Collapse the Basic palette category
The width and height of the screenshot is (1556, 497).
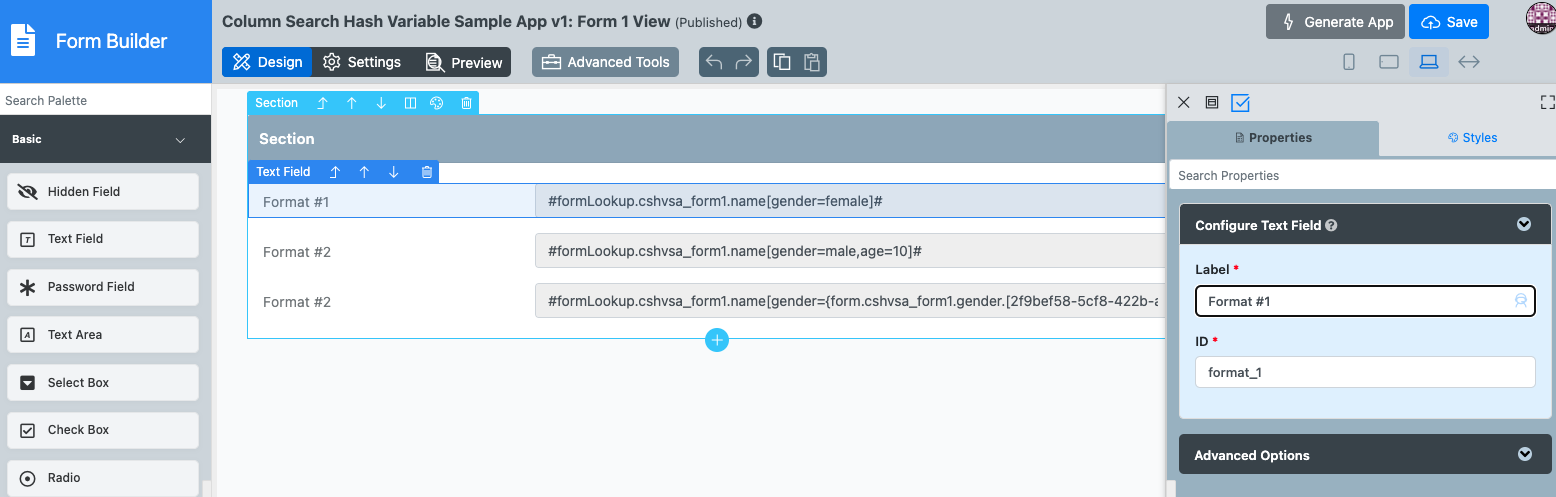pyautogui.click(x=180, y=140)
